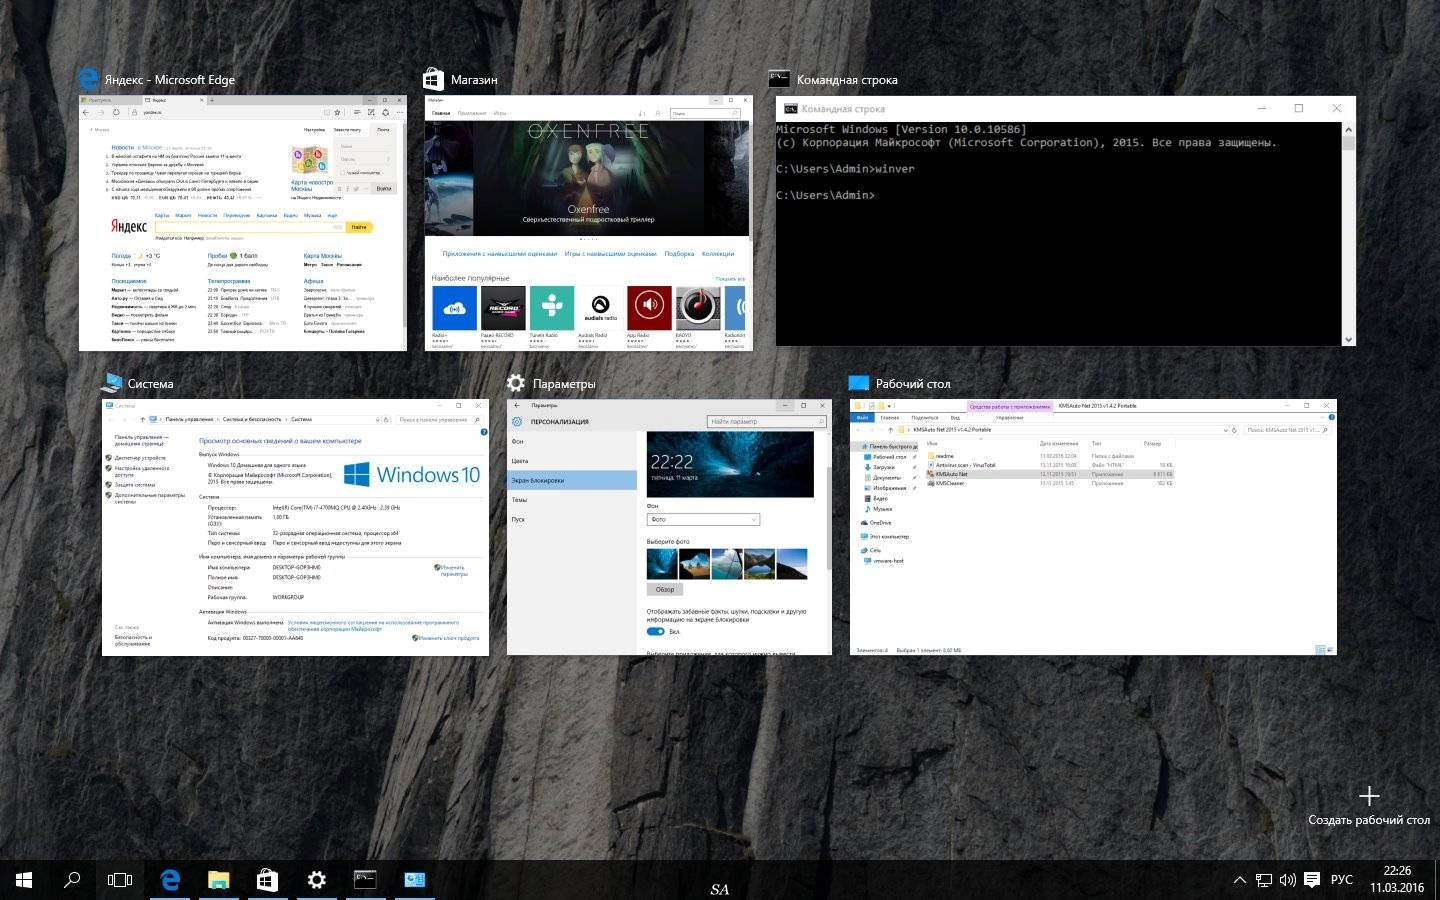Image resolution: width=1440 pixels, height=900 pixels.
Task: Open the Фото dropdown under Фон
Action: (703, 519)
